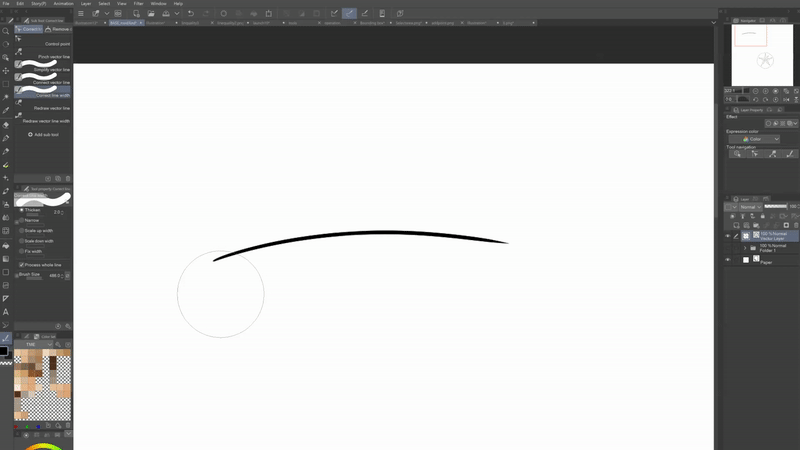Select the Correct line tool in toolbar
Screen dimensions: 800x450
point(6,338)
